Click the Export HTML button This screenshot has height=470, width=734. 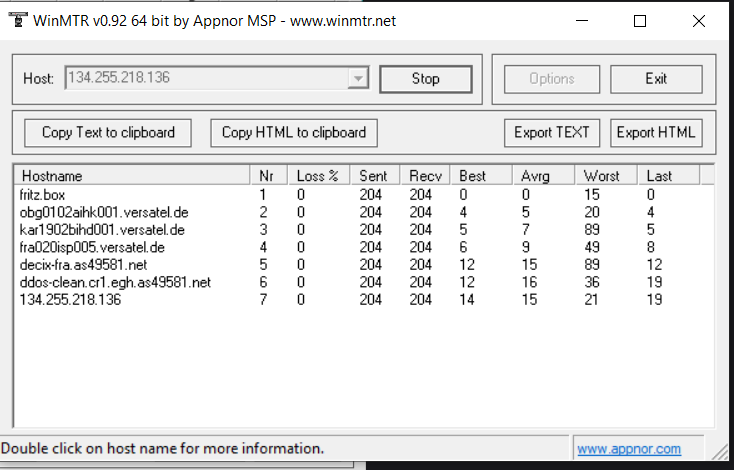[x=656, y=132]
